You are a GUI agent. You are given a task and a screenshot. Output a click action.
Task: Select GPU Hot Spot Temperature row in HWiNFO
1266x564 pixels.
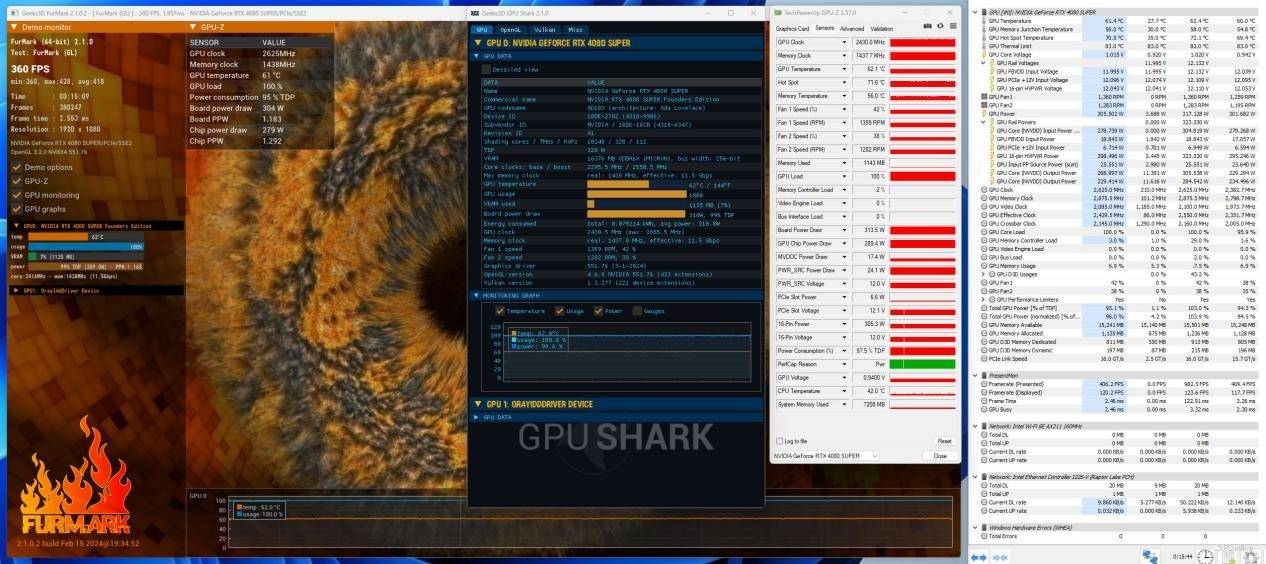(x=1118, y=38)
